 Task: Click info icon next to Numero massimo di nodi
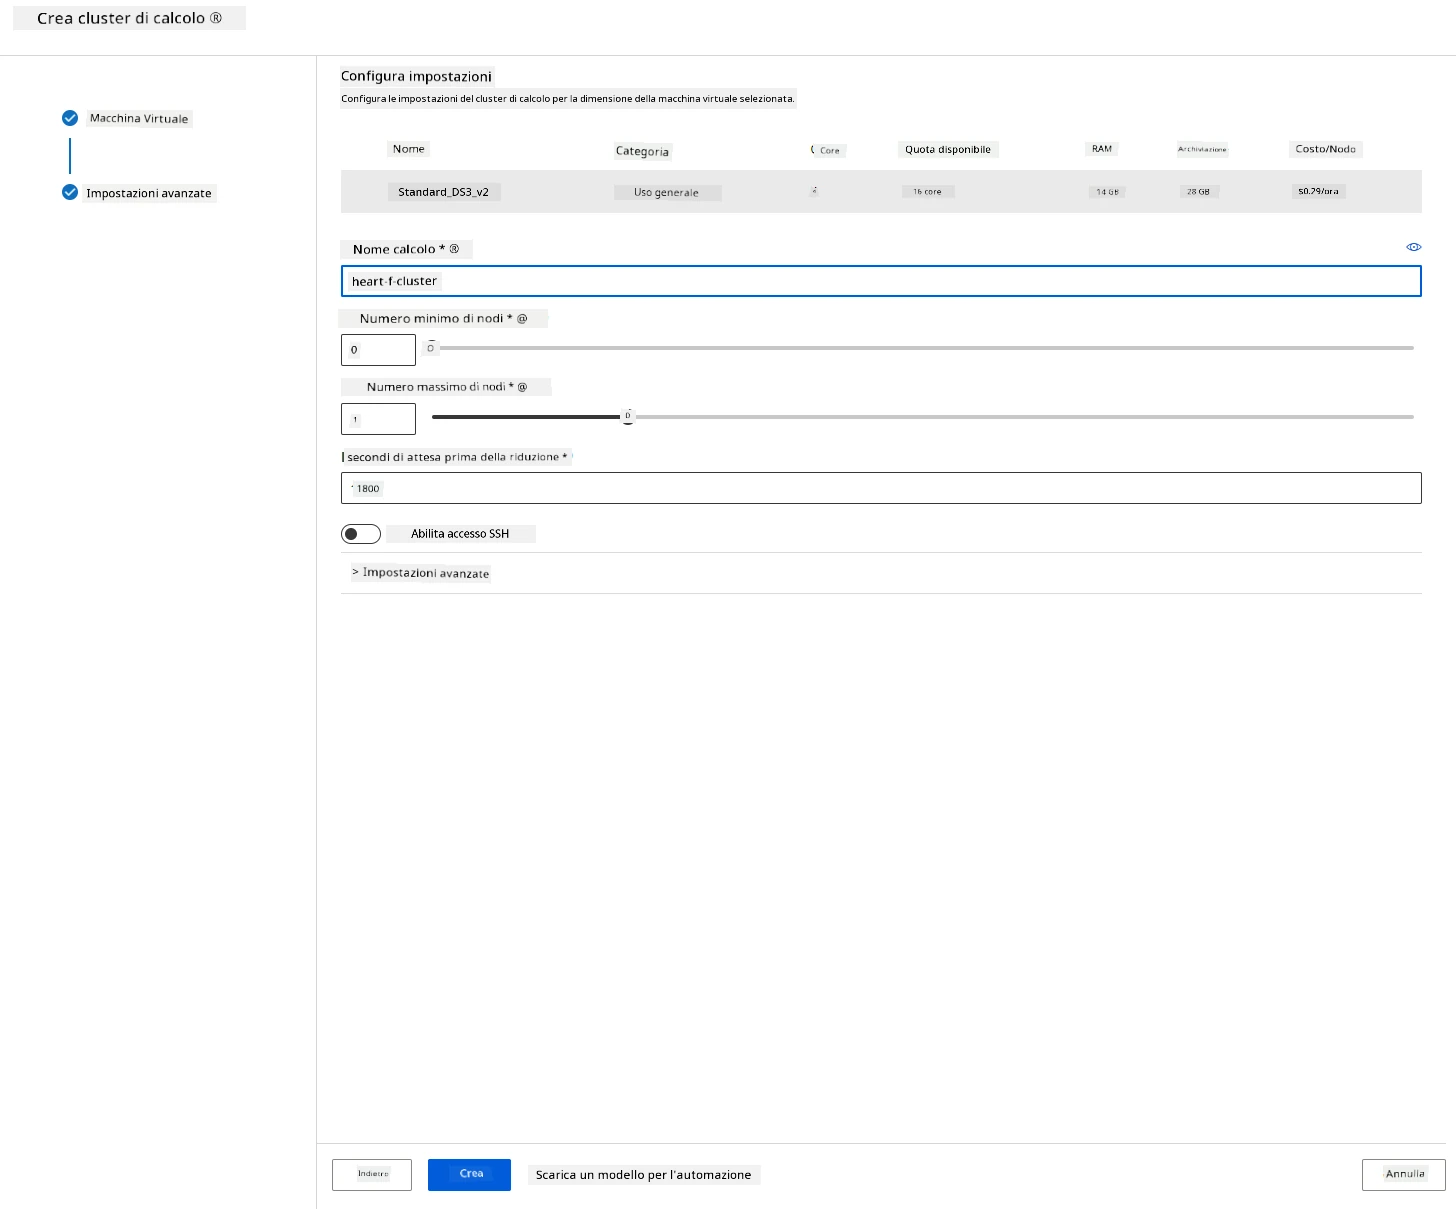coord(522,387)
